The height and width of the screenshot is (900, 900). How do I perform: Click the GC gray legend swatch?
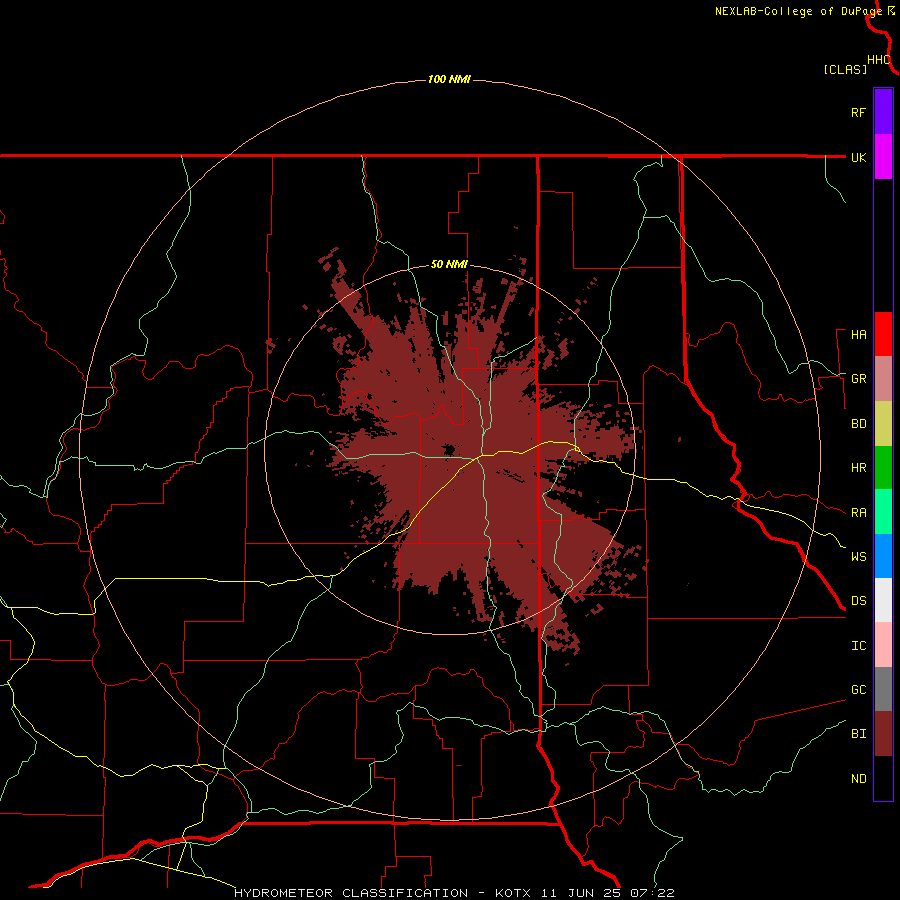coord(883,689)
